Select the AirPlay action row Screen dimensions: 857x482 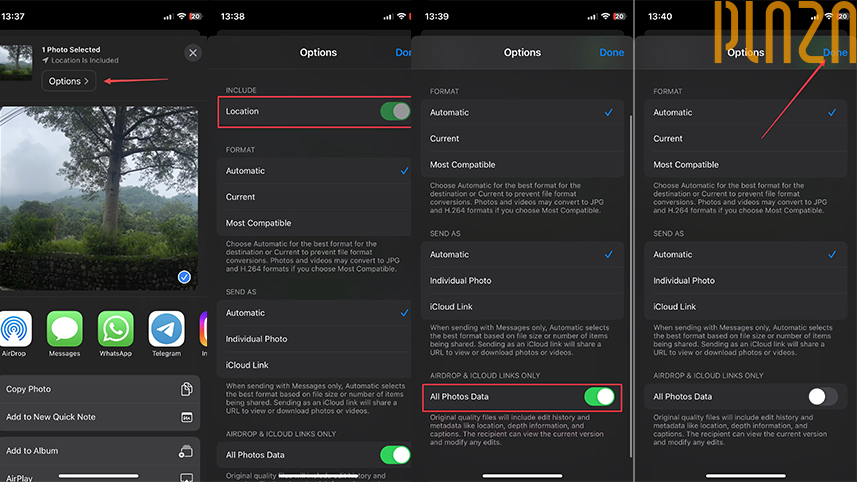point(99,475)
